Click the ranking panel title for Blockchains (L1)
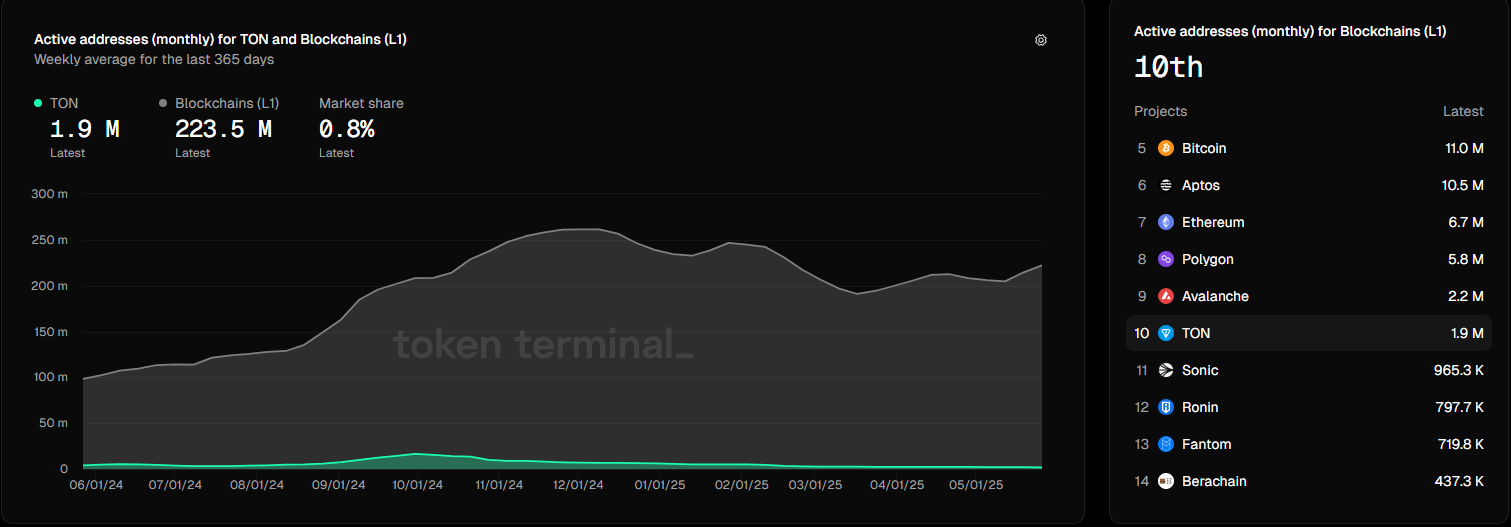 1290,31
